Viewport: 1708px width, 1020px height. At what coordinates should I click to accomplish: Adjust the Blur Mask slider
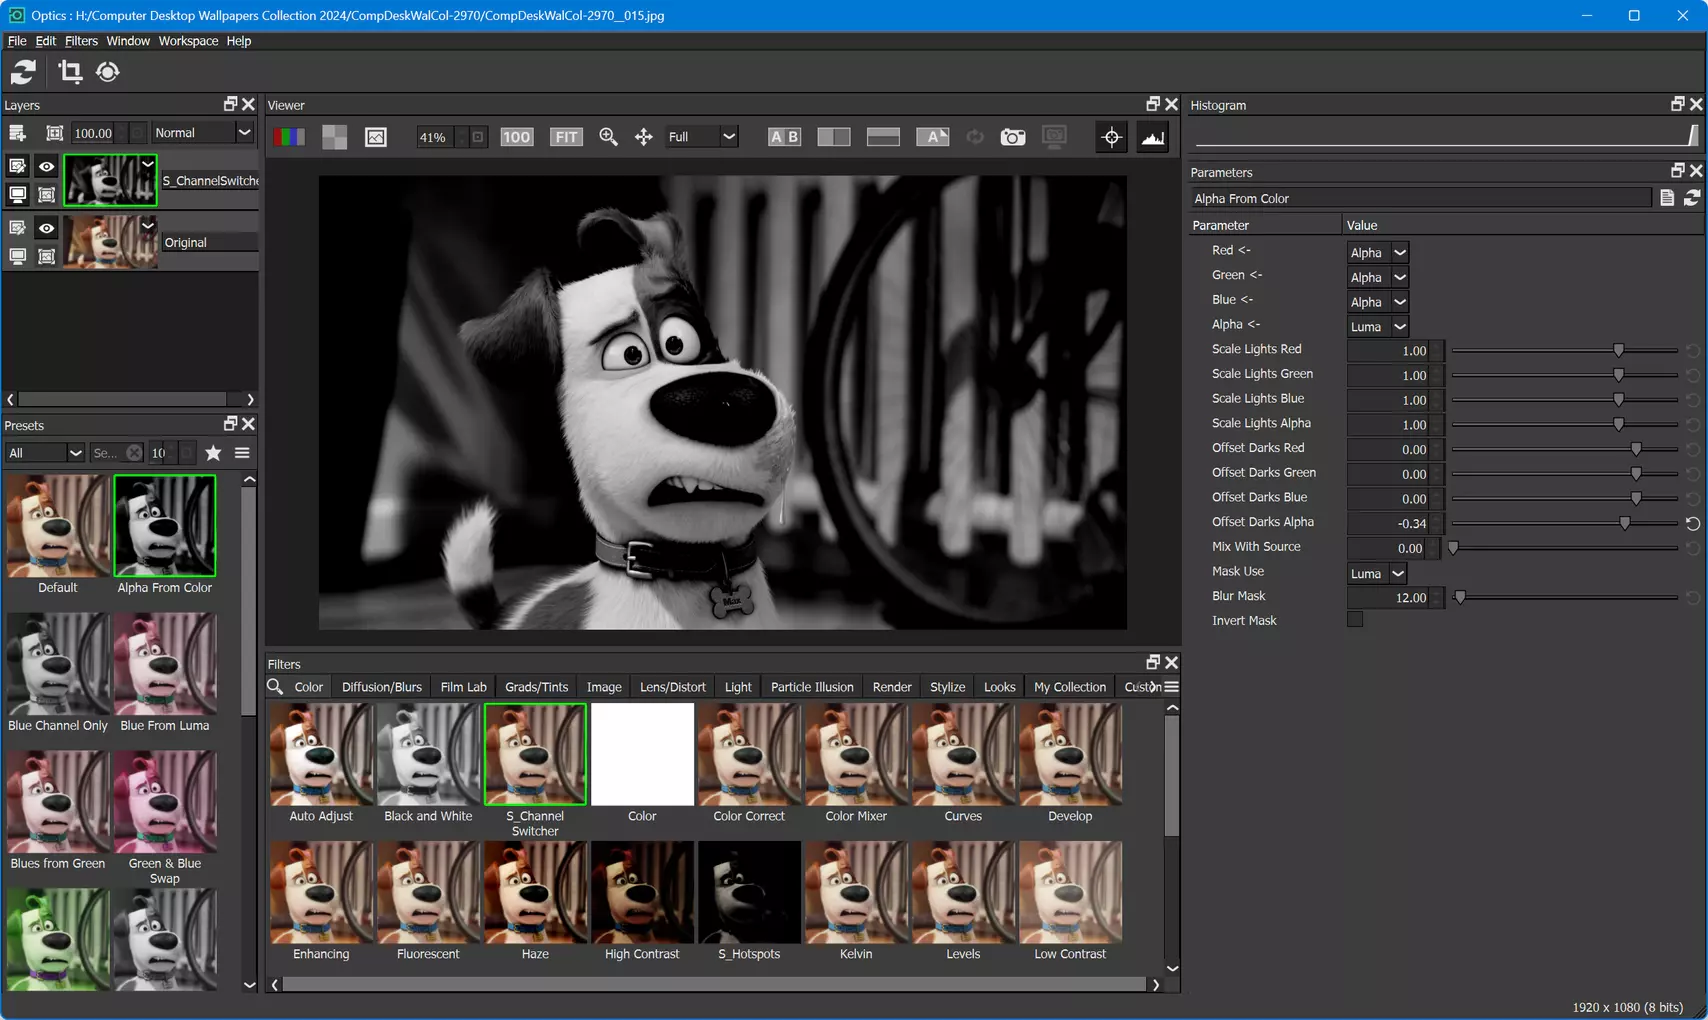coord(1460,597)
